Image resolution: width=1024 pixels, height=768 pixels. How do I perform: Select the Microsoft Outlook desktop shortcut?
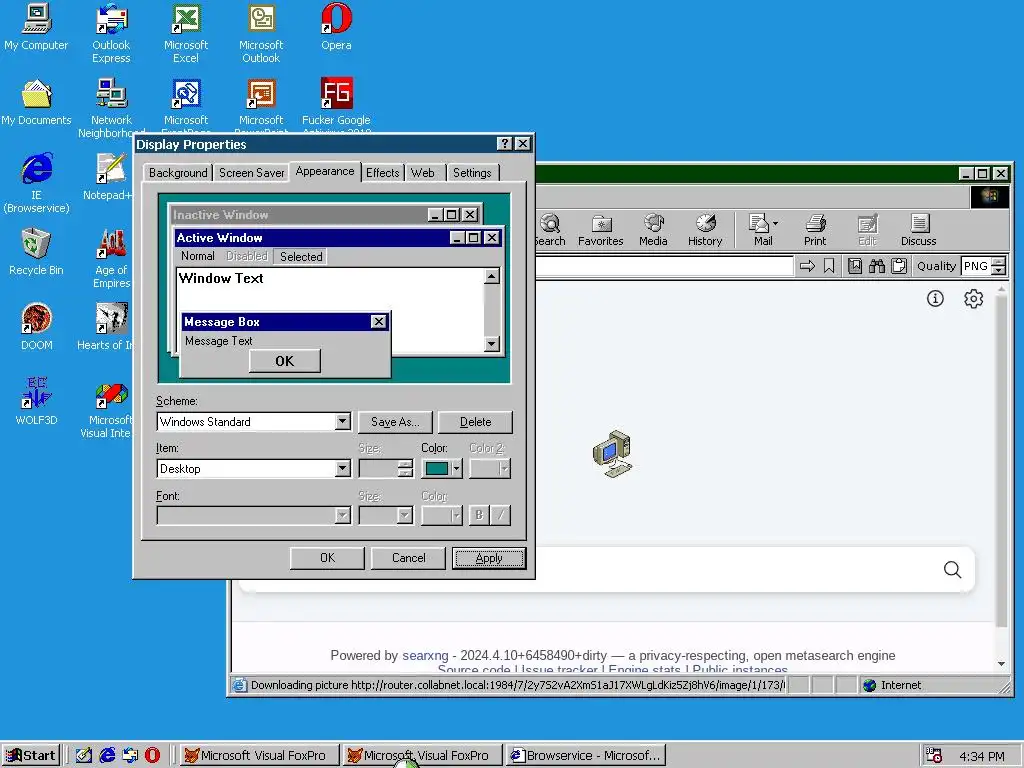[261, 33]
